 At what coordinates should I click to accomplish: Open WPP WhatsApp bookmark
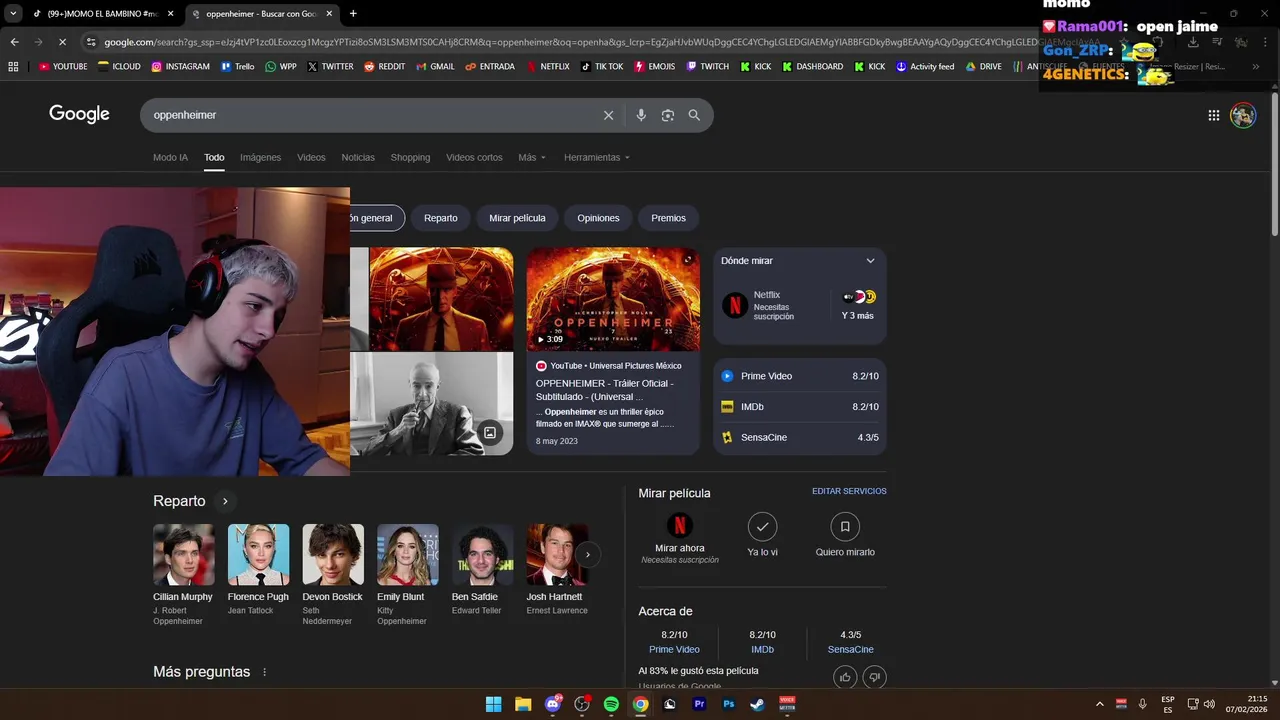pyautogui.click(x=281, y=67)
